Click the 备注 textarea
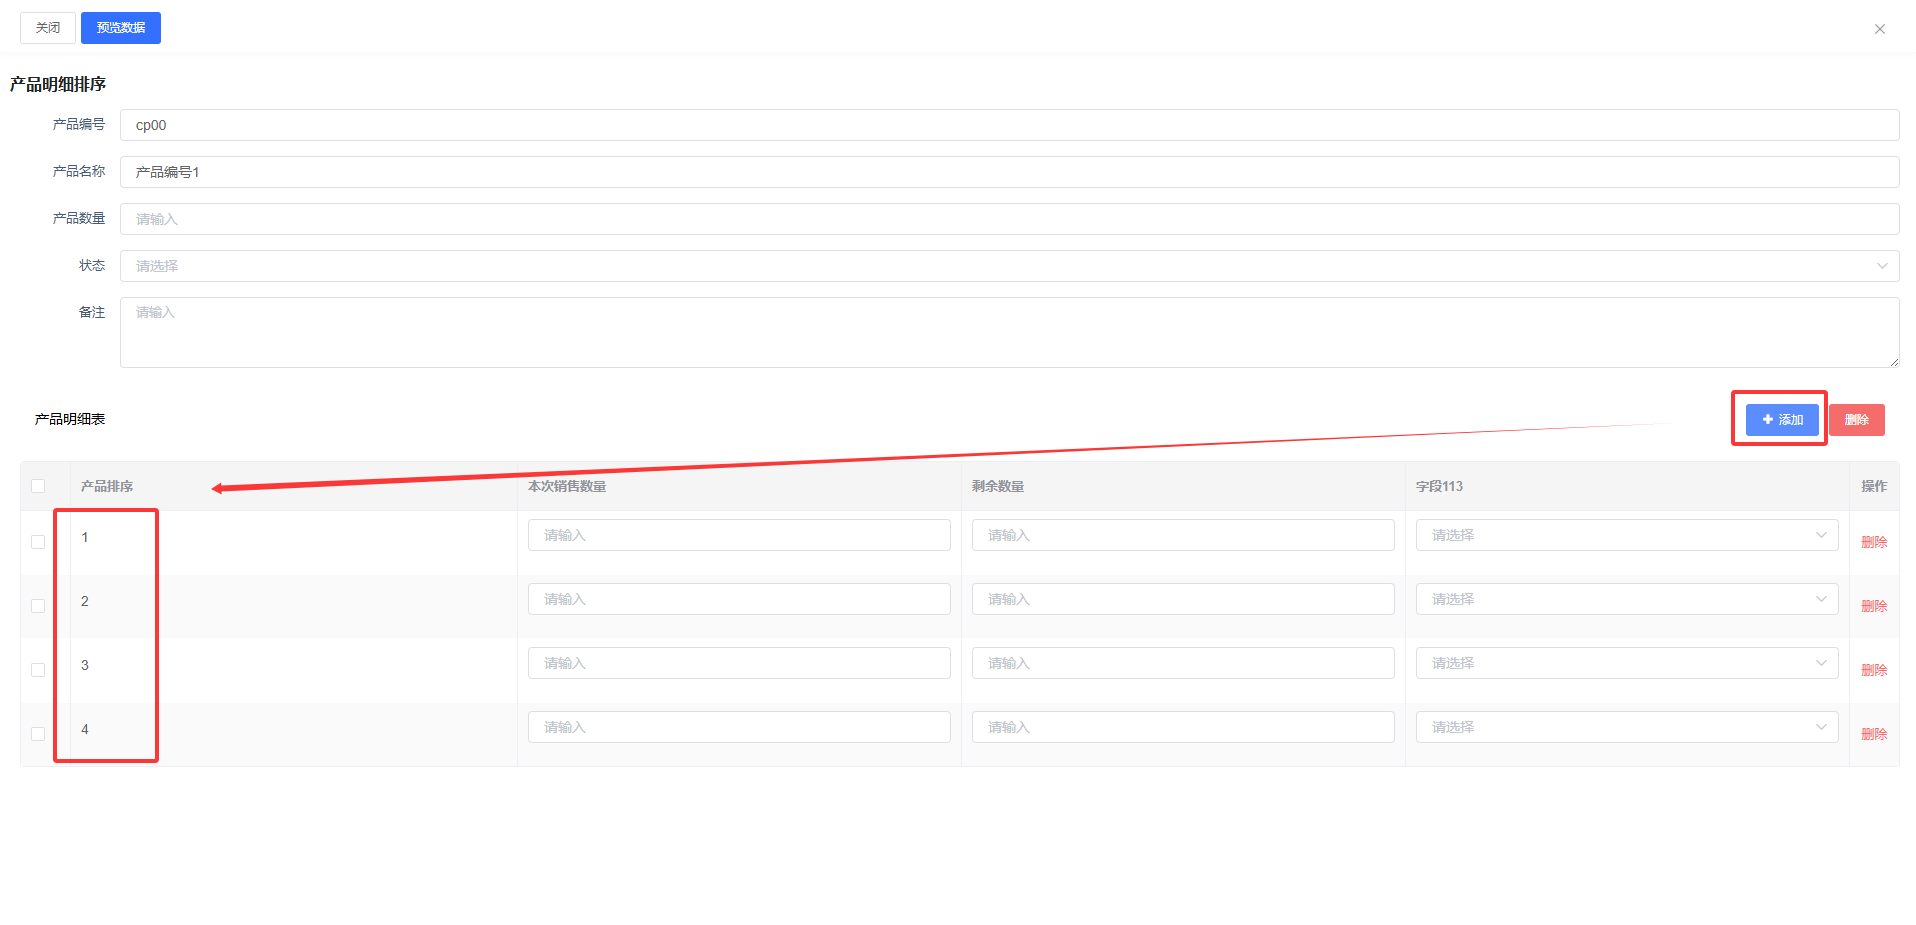The height and width of the screenshot is (925, 1916). (1009, 332)
